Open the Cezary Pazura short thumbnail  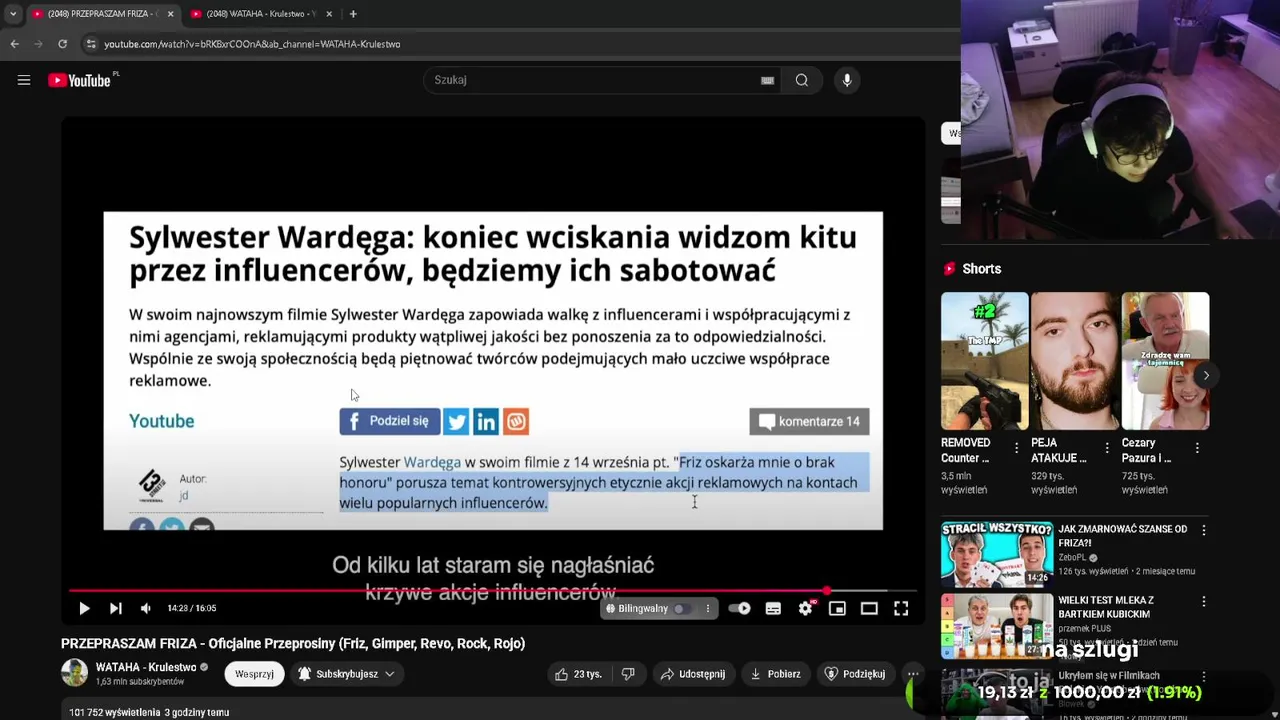click(1165, 361)
